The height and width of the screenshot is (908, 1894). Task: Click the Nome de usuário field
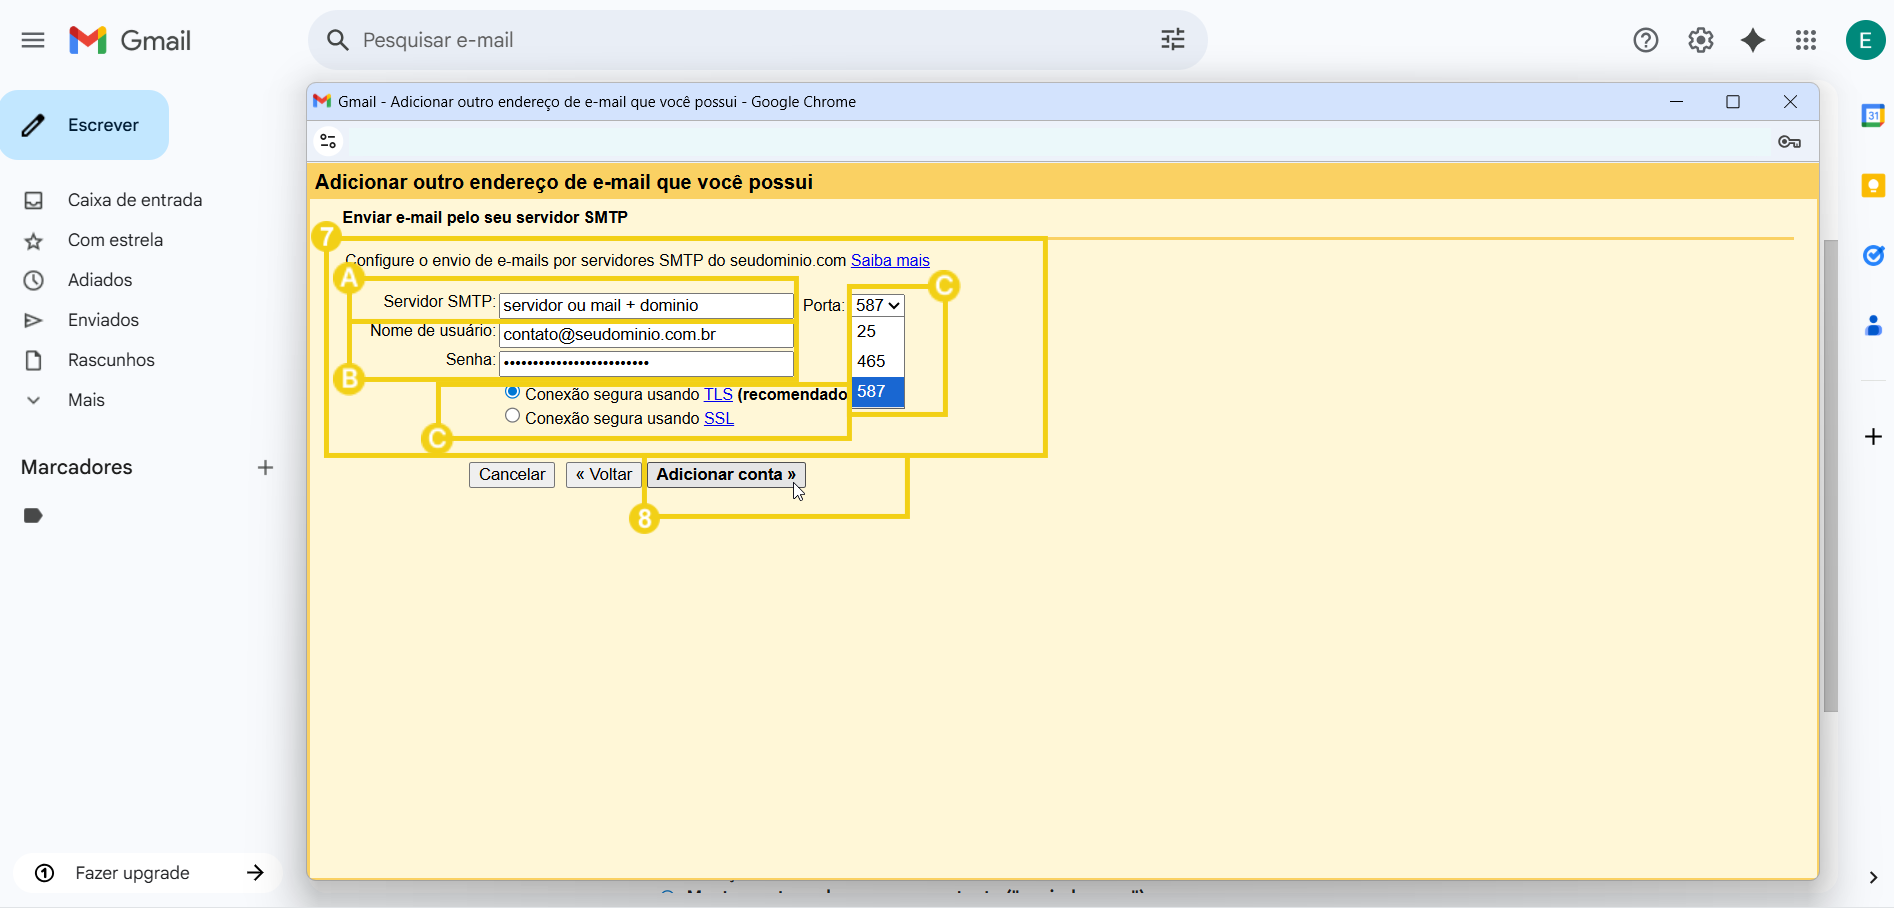tap(646, 334)
